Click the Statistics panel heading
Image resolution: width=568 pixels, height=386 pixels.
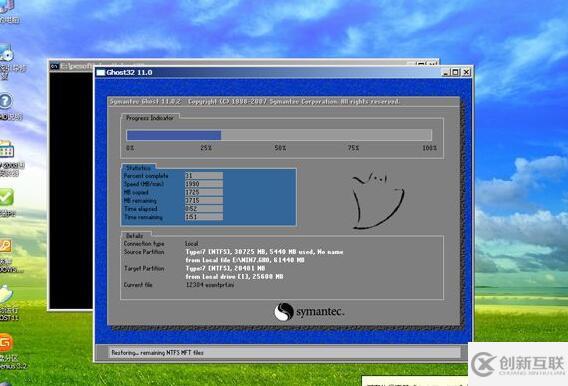click(x=138, y=168)
